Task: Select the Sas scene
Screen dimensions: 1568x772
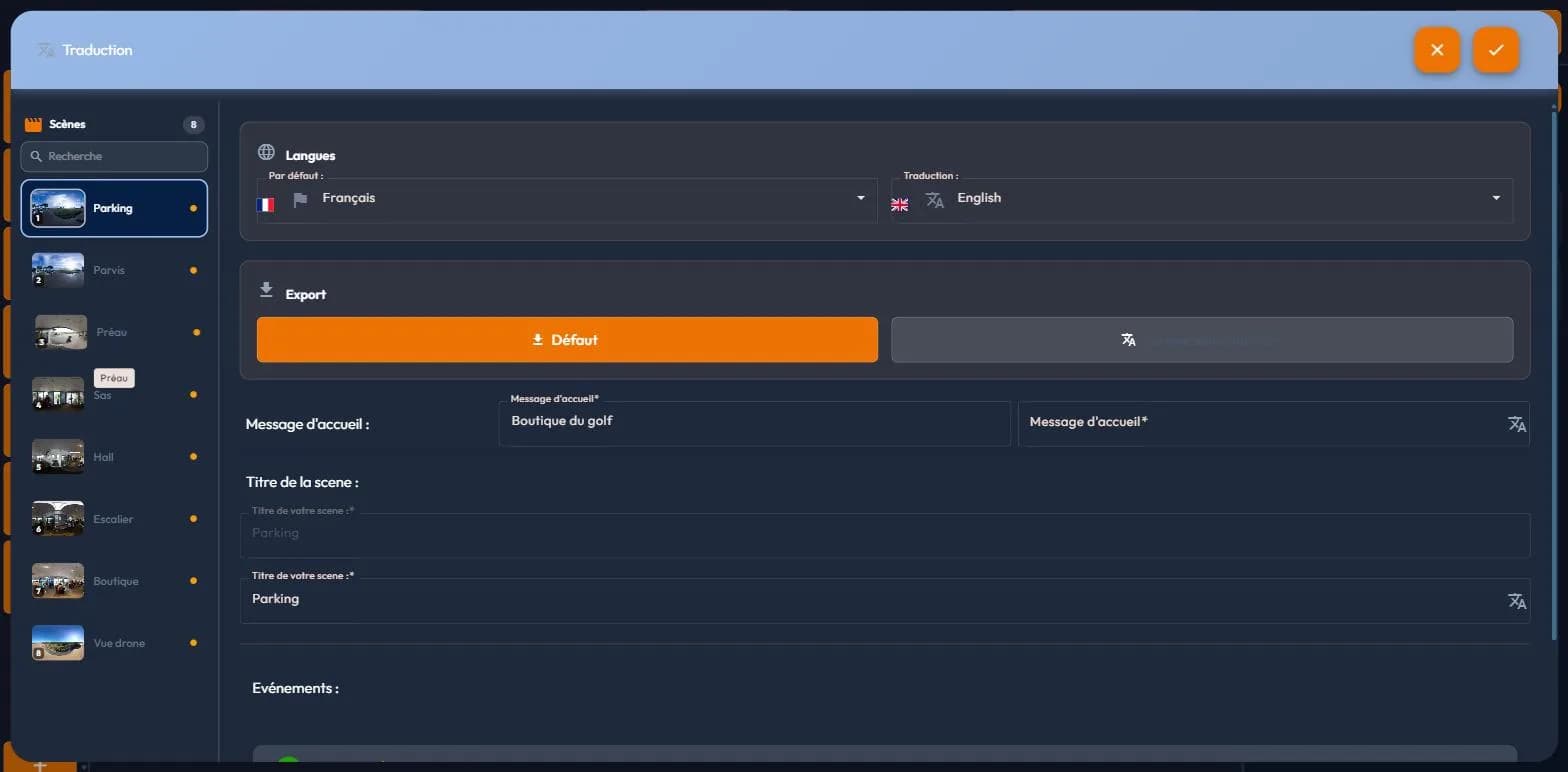Action: point(114,394)
